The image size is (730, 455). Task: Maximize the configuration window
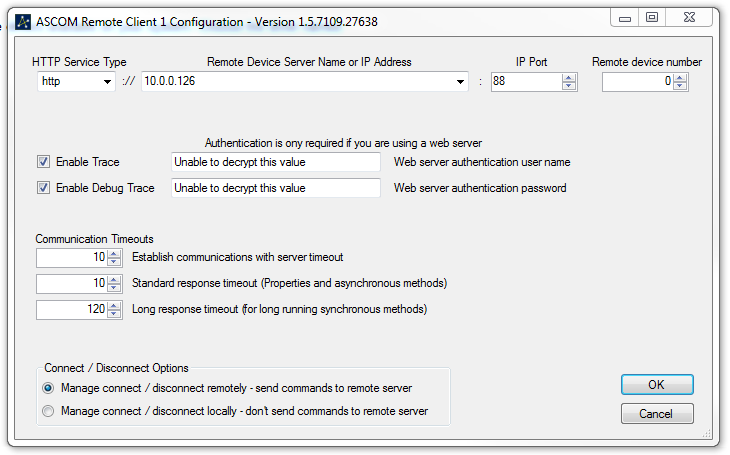coord(652,18)
